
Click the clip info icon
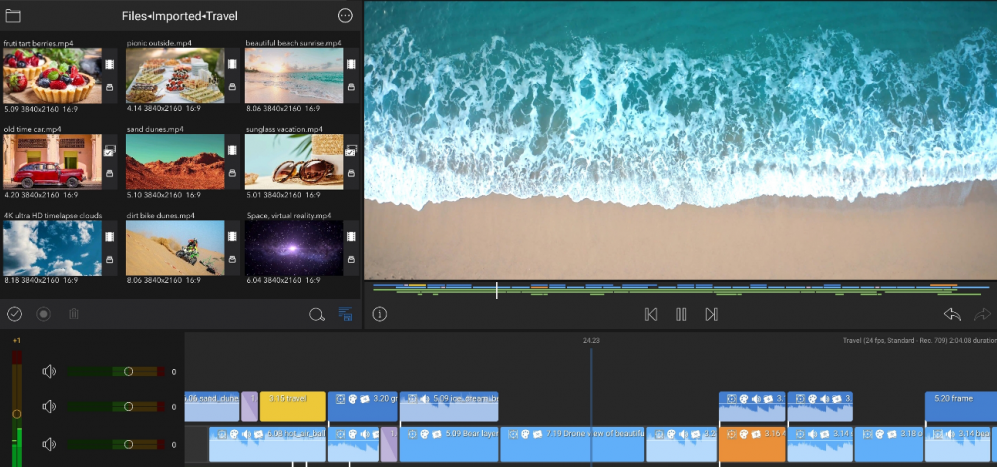[x=380, y=314]
